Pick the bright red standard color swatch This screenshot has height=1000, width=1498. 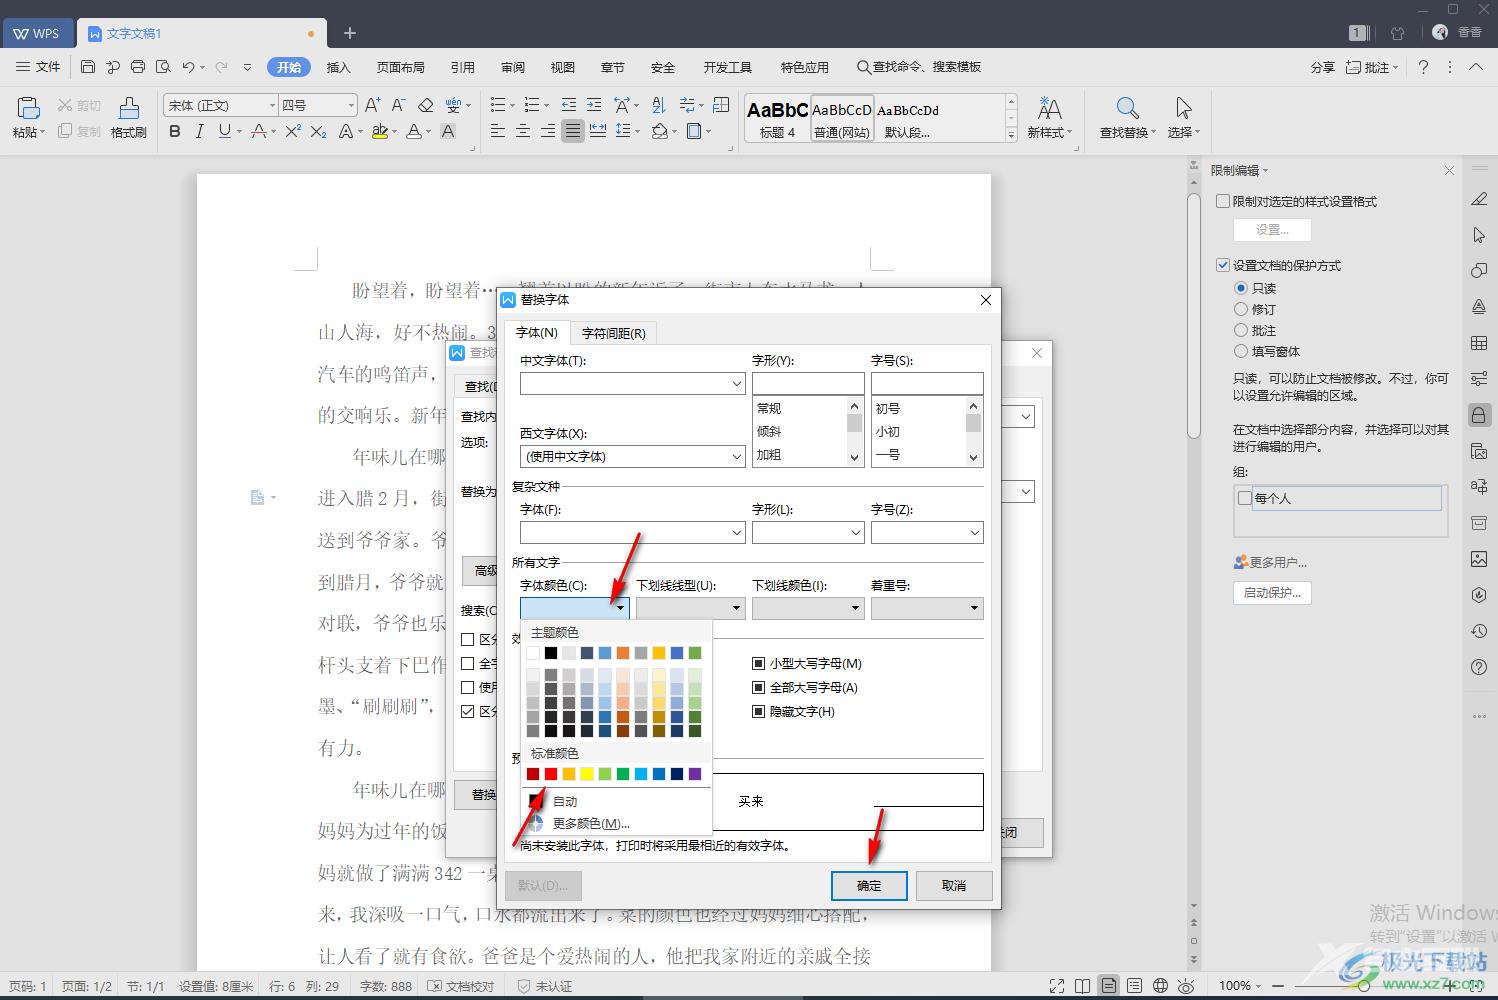551,774
